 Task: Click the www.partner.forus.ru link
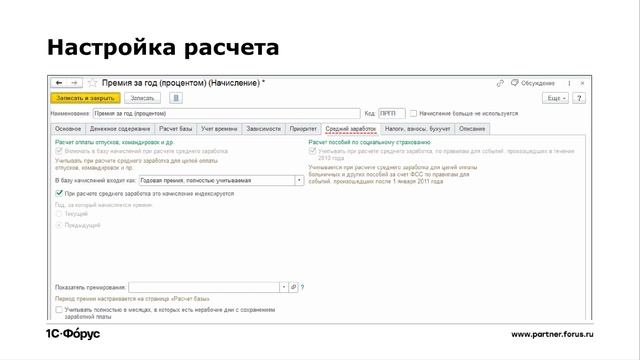(x=552, y=334)
